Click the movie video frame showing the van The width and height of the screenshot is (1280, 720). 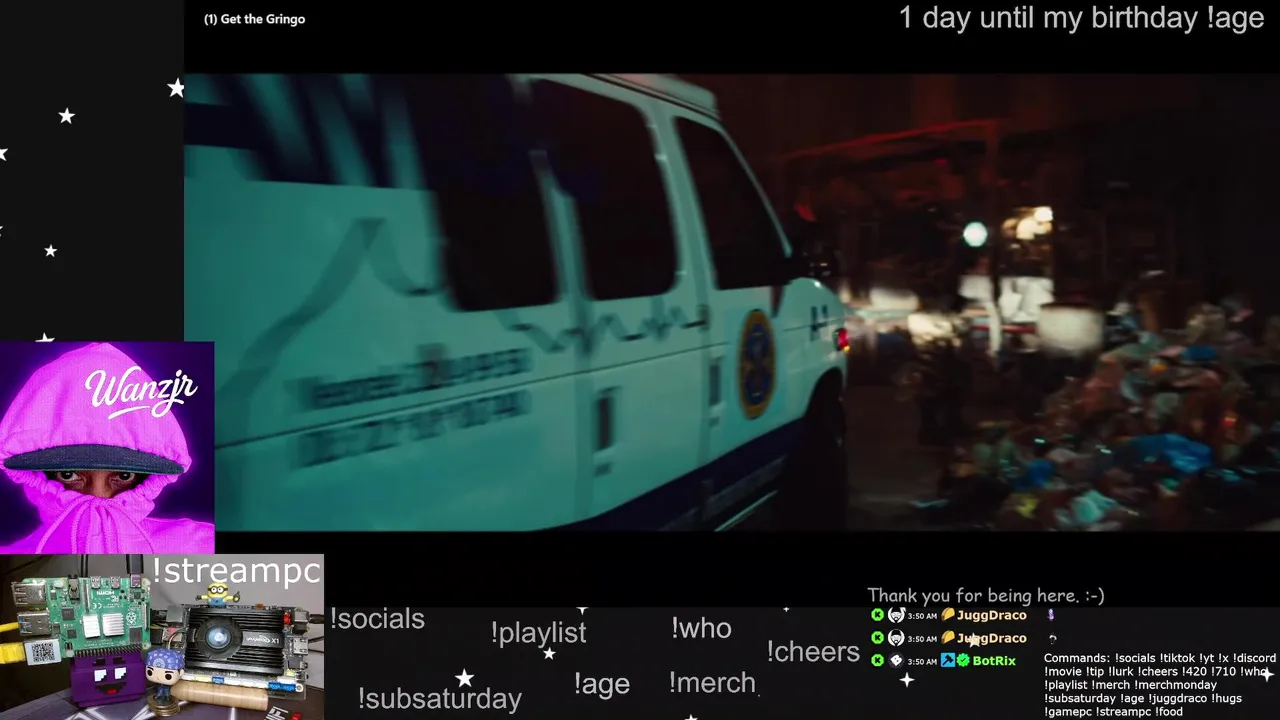pos(732,301)
